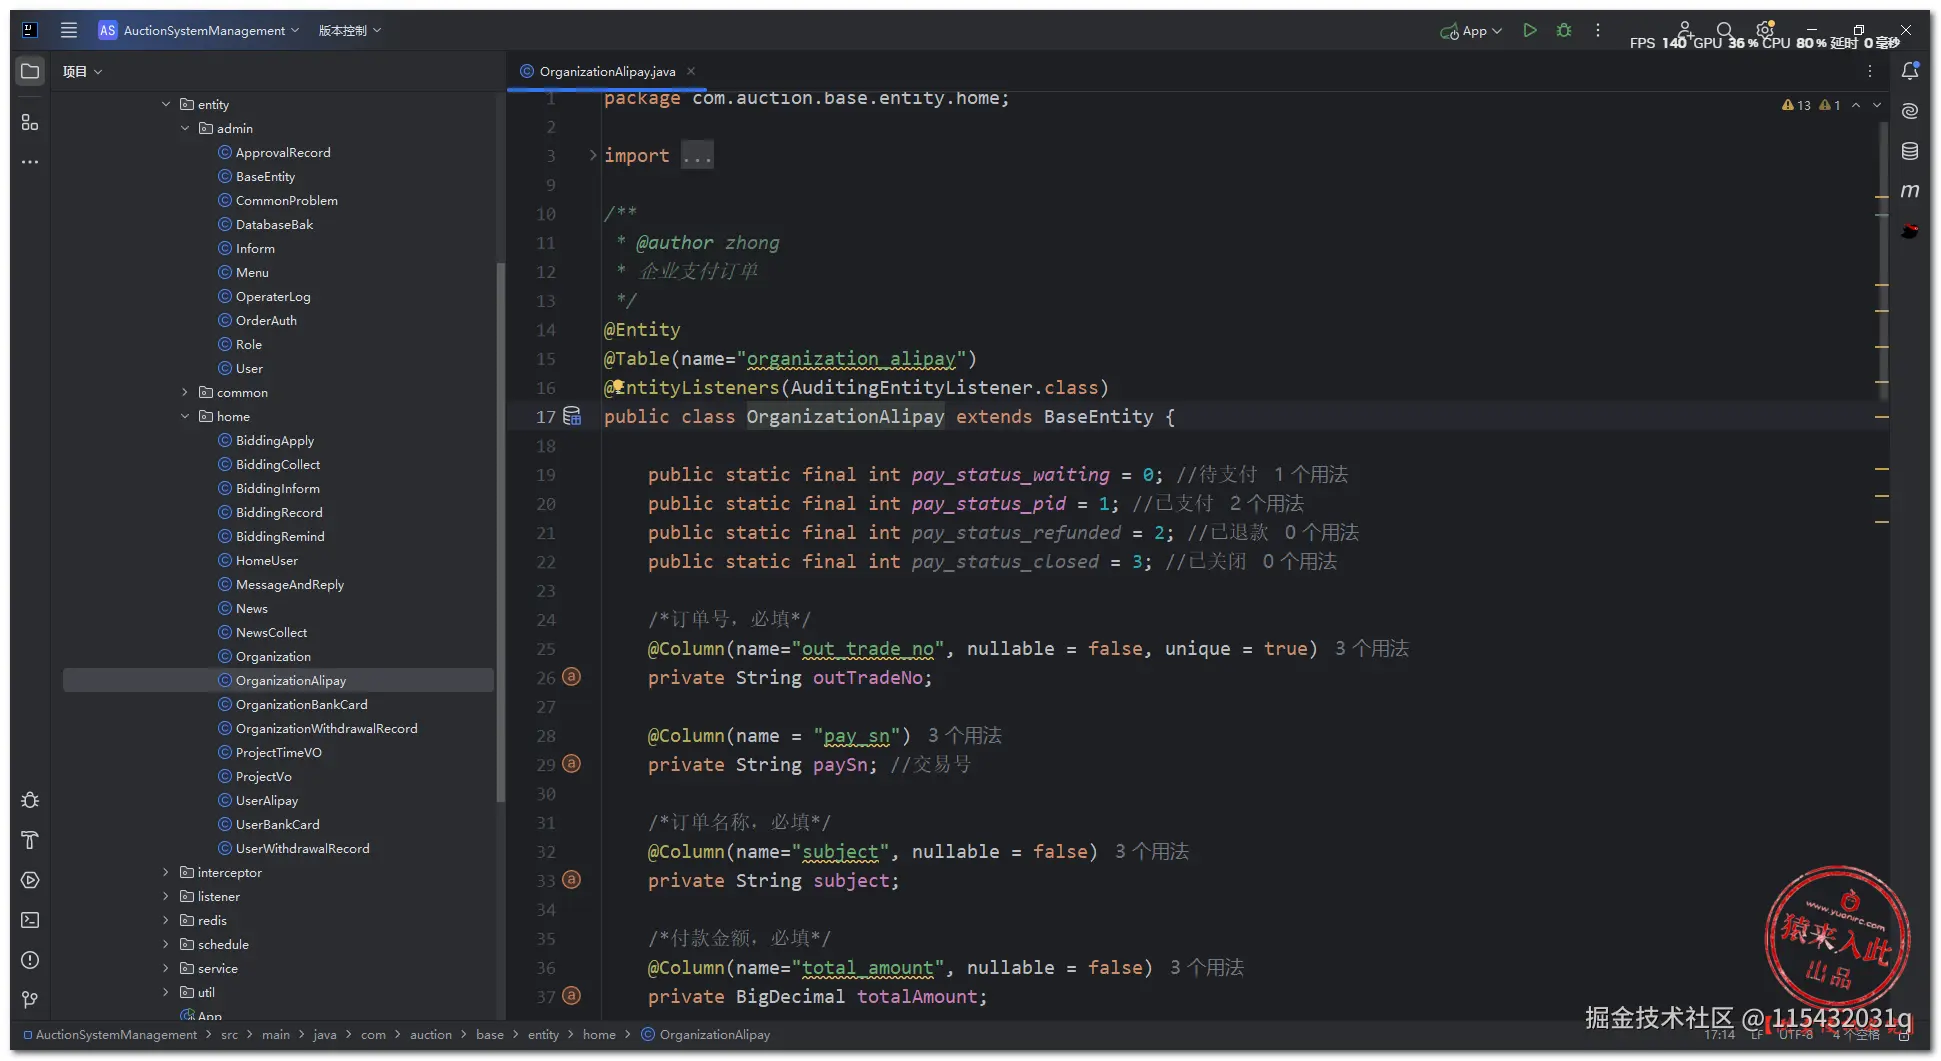Open the AI Assistant panel
Image resolution: width=1941 pixels, height=1061 pixels.
[x=1910, y=111]
